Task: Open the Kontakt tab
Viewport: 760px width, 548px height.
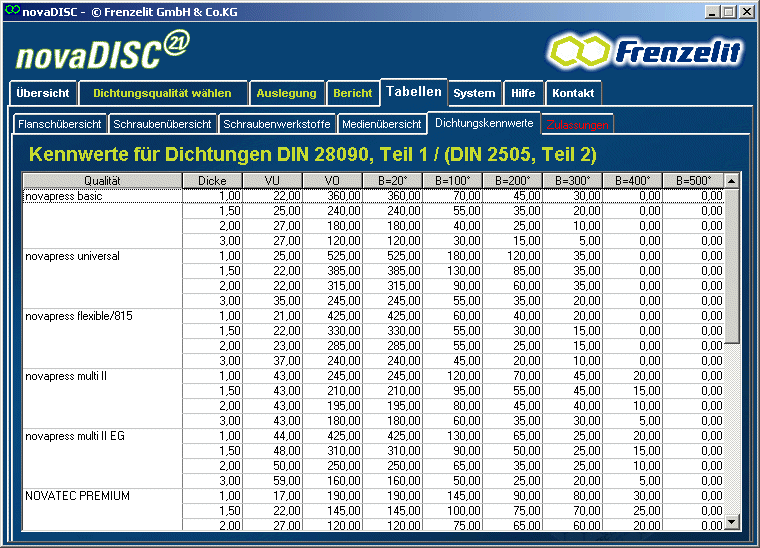Action: (x=573, y=93)
